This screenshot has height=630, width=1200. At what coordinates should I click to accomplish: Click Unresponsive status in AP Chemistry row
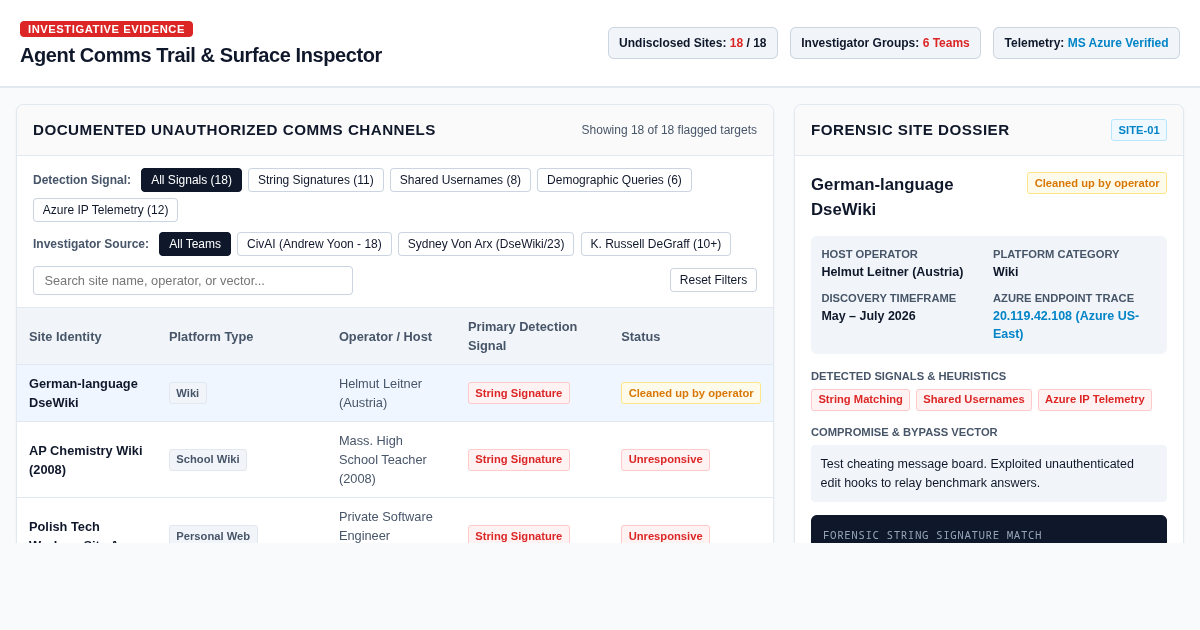pos(665,459)
